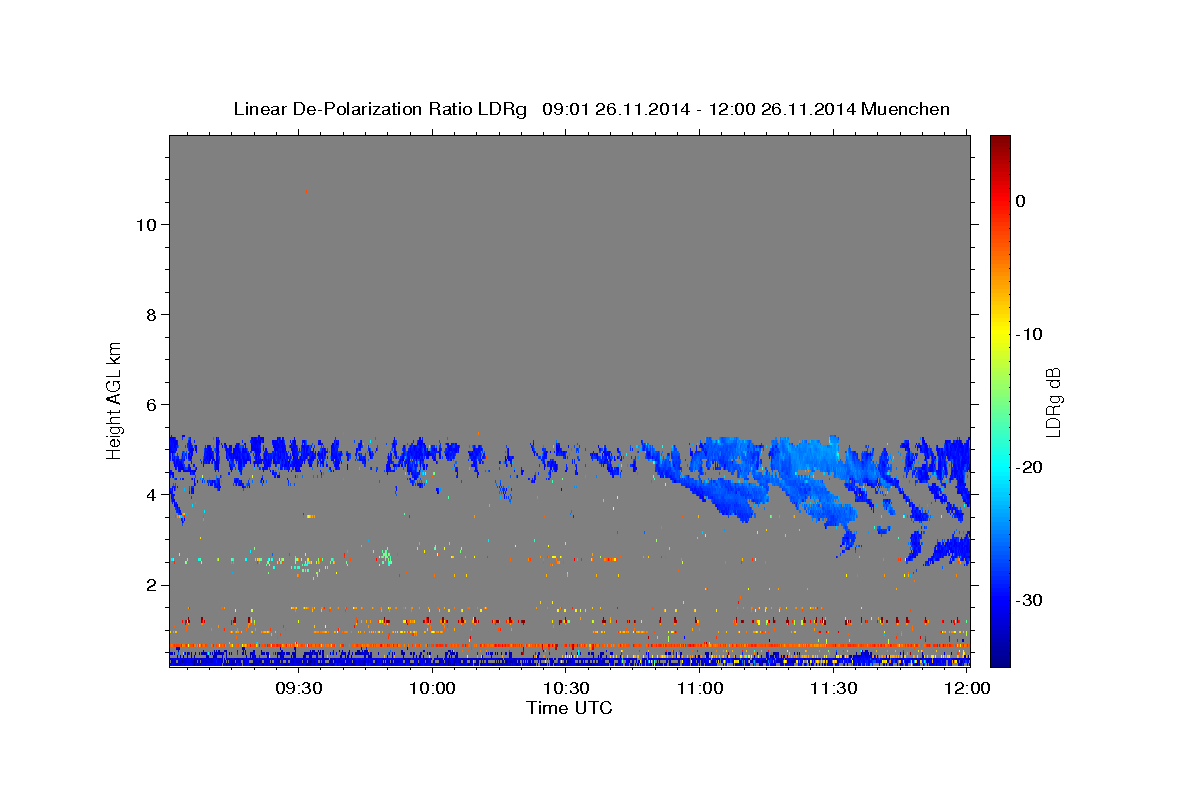Click the 'LDRg dB' colorbar label
This screenshot has width=1200, height=800.
[x=1053, y=401]
